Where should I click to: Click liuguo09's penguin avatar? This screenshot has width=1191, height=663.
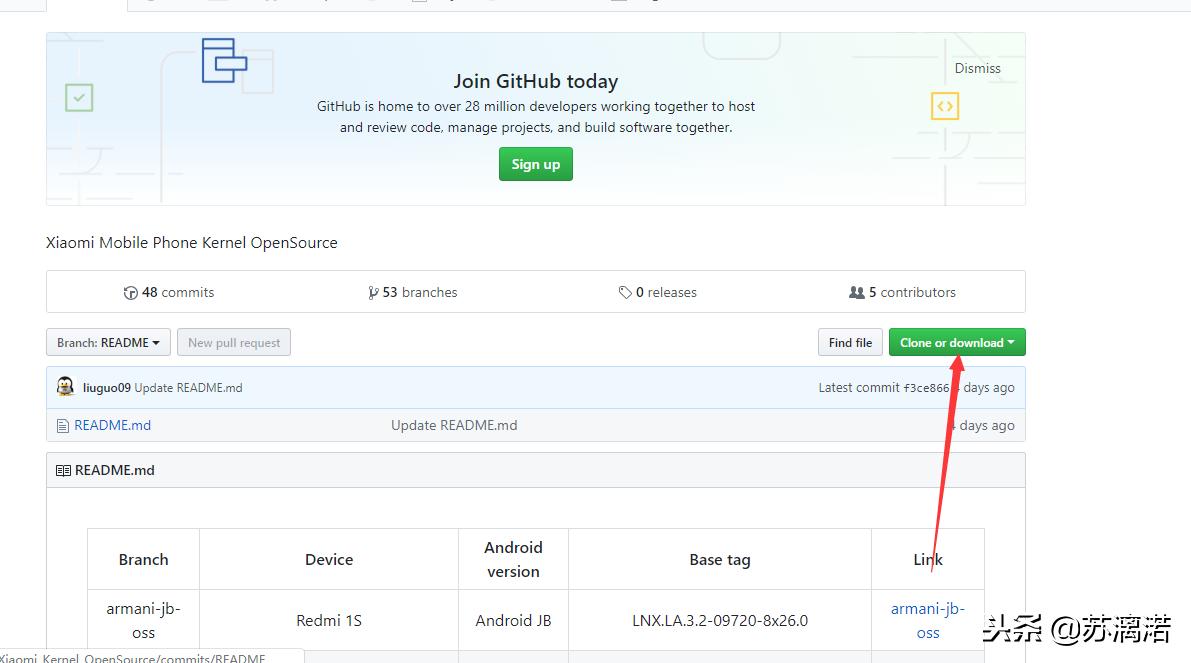tap(65, 387)
